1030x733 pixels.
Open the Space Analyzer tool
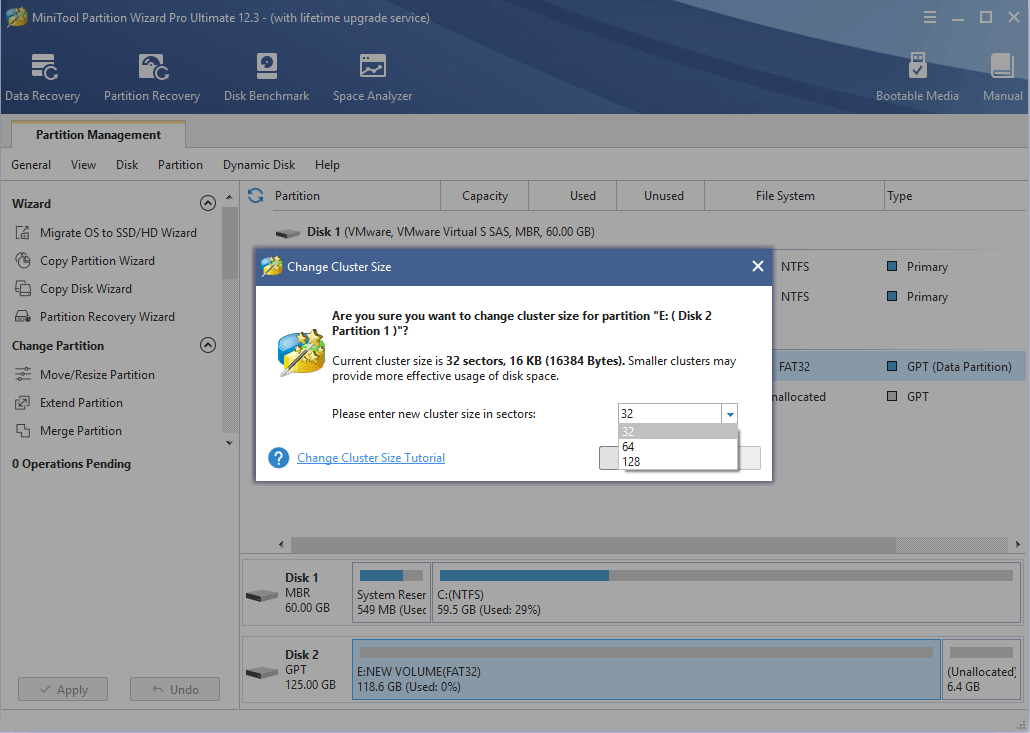click(x=372, y=78)
